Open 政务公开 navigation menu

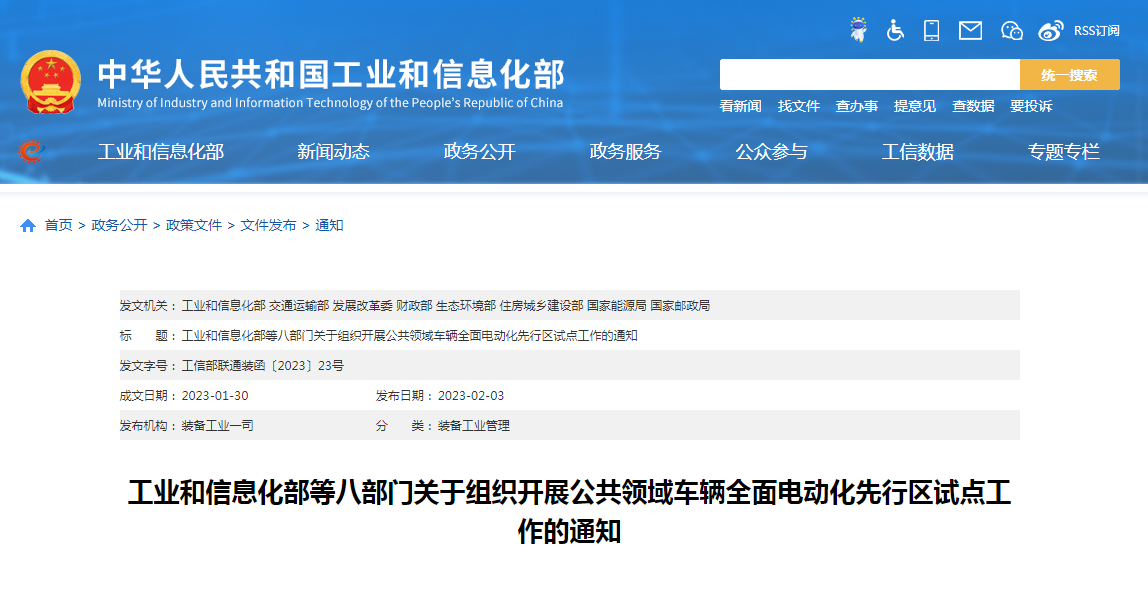coord(480,151)
